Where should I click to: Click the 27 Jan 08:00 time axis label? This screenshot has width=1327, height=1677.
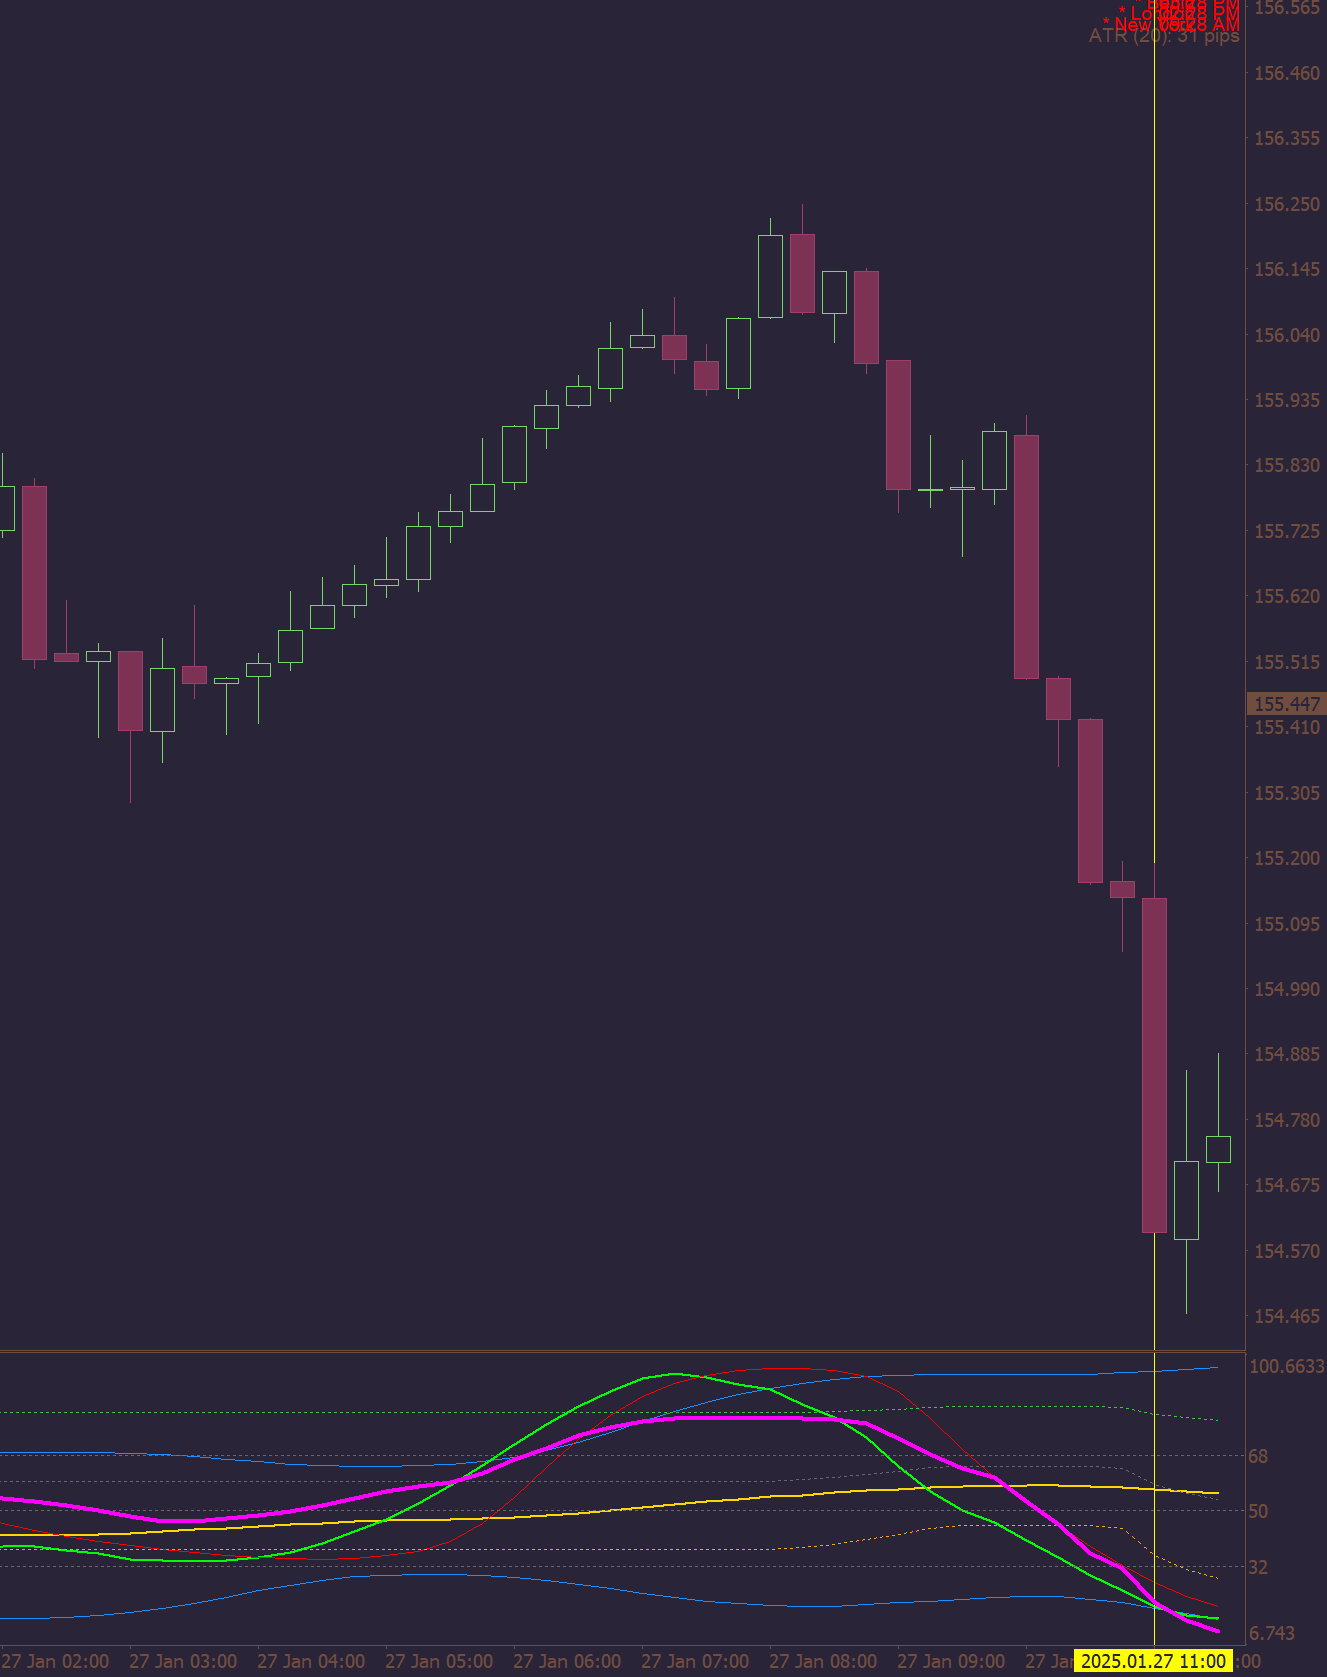click(x=823, y=1661)
